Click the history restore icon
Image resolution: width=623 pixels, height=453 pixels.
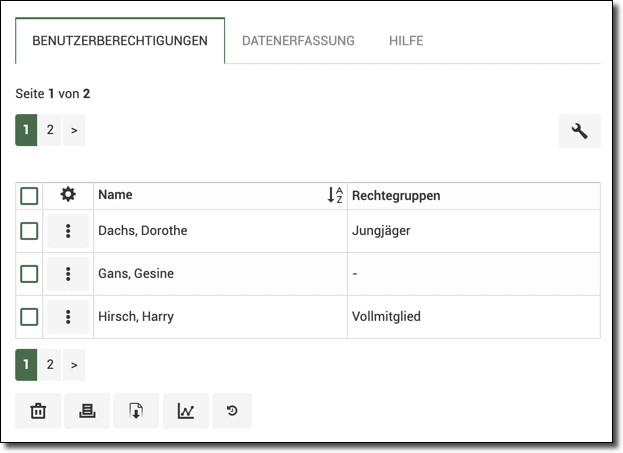(232, 411)
